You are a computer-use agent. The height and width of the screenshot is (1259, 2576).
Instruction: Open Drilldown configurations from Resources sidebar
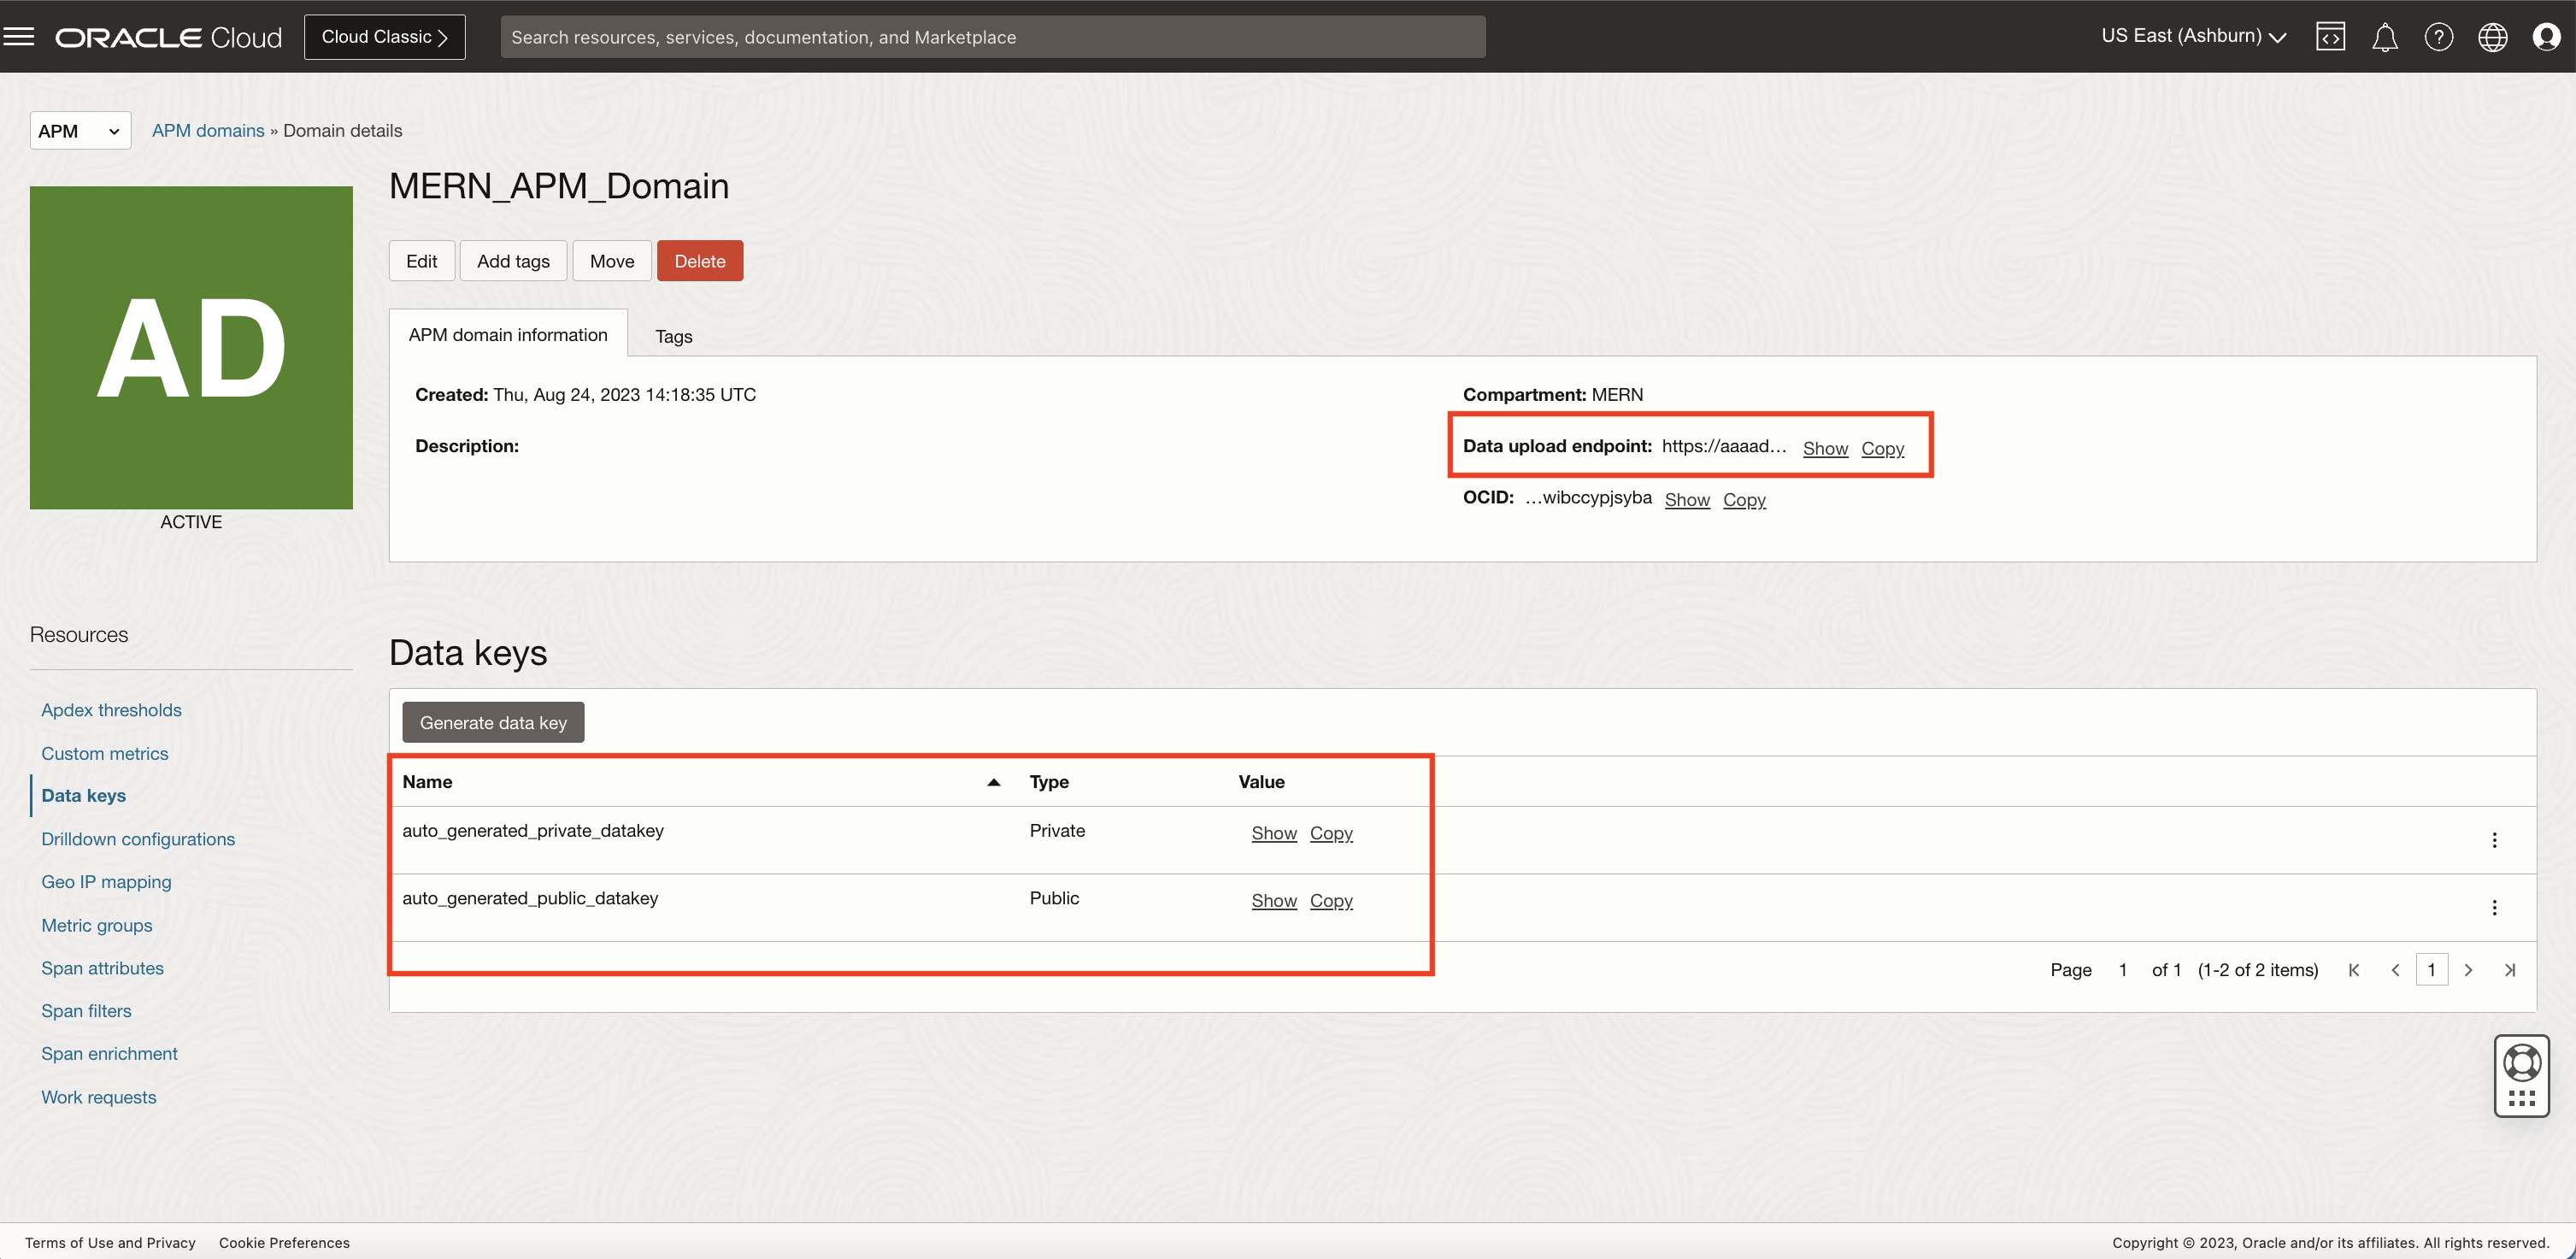(138, 839)
